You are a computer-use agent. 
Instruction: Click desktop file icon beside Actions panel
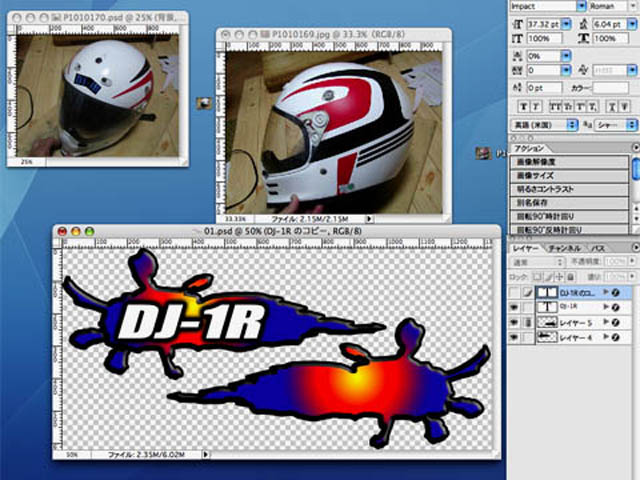(483, 153)
